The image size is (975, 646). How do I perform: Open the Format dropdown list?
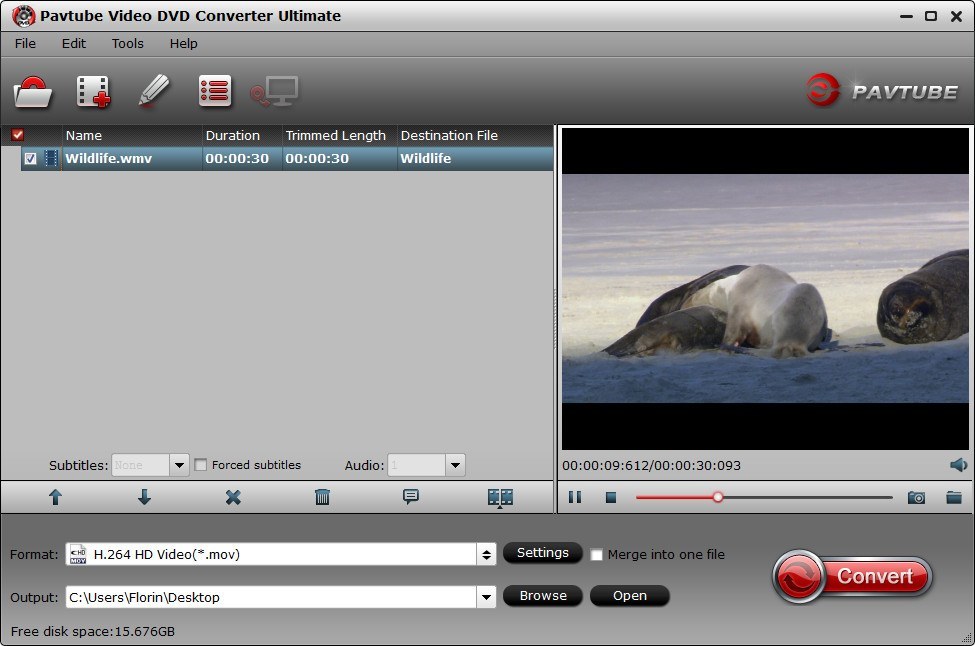[x=486, y=553]
